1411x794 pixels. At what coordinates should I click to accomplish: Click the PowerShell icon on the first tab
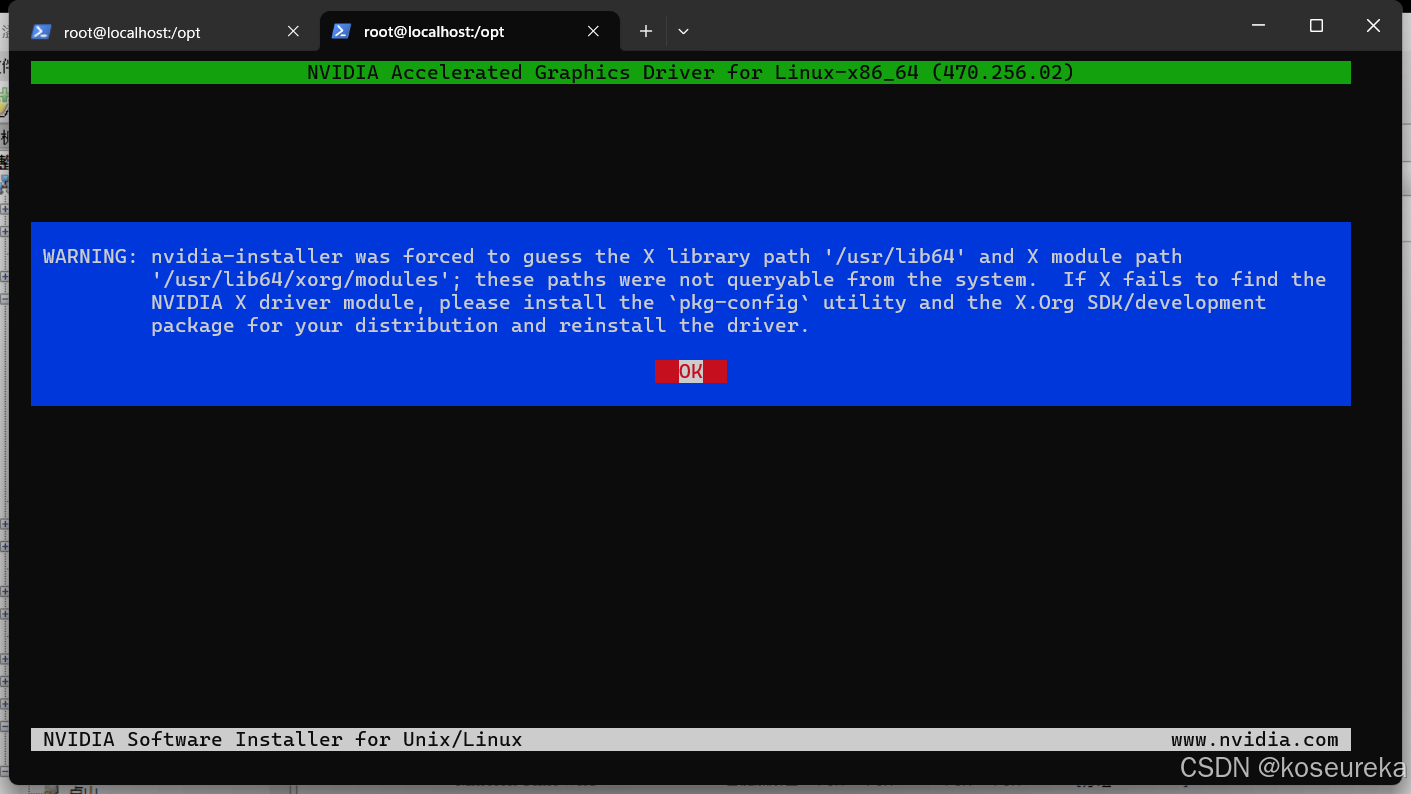(41, 32)
